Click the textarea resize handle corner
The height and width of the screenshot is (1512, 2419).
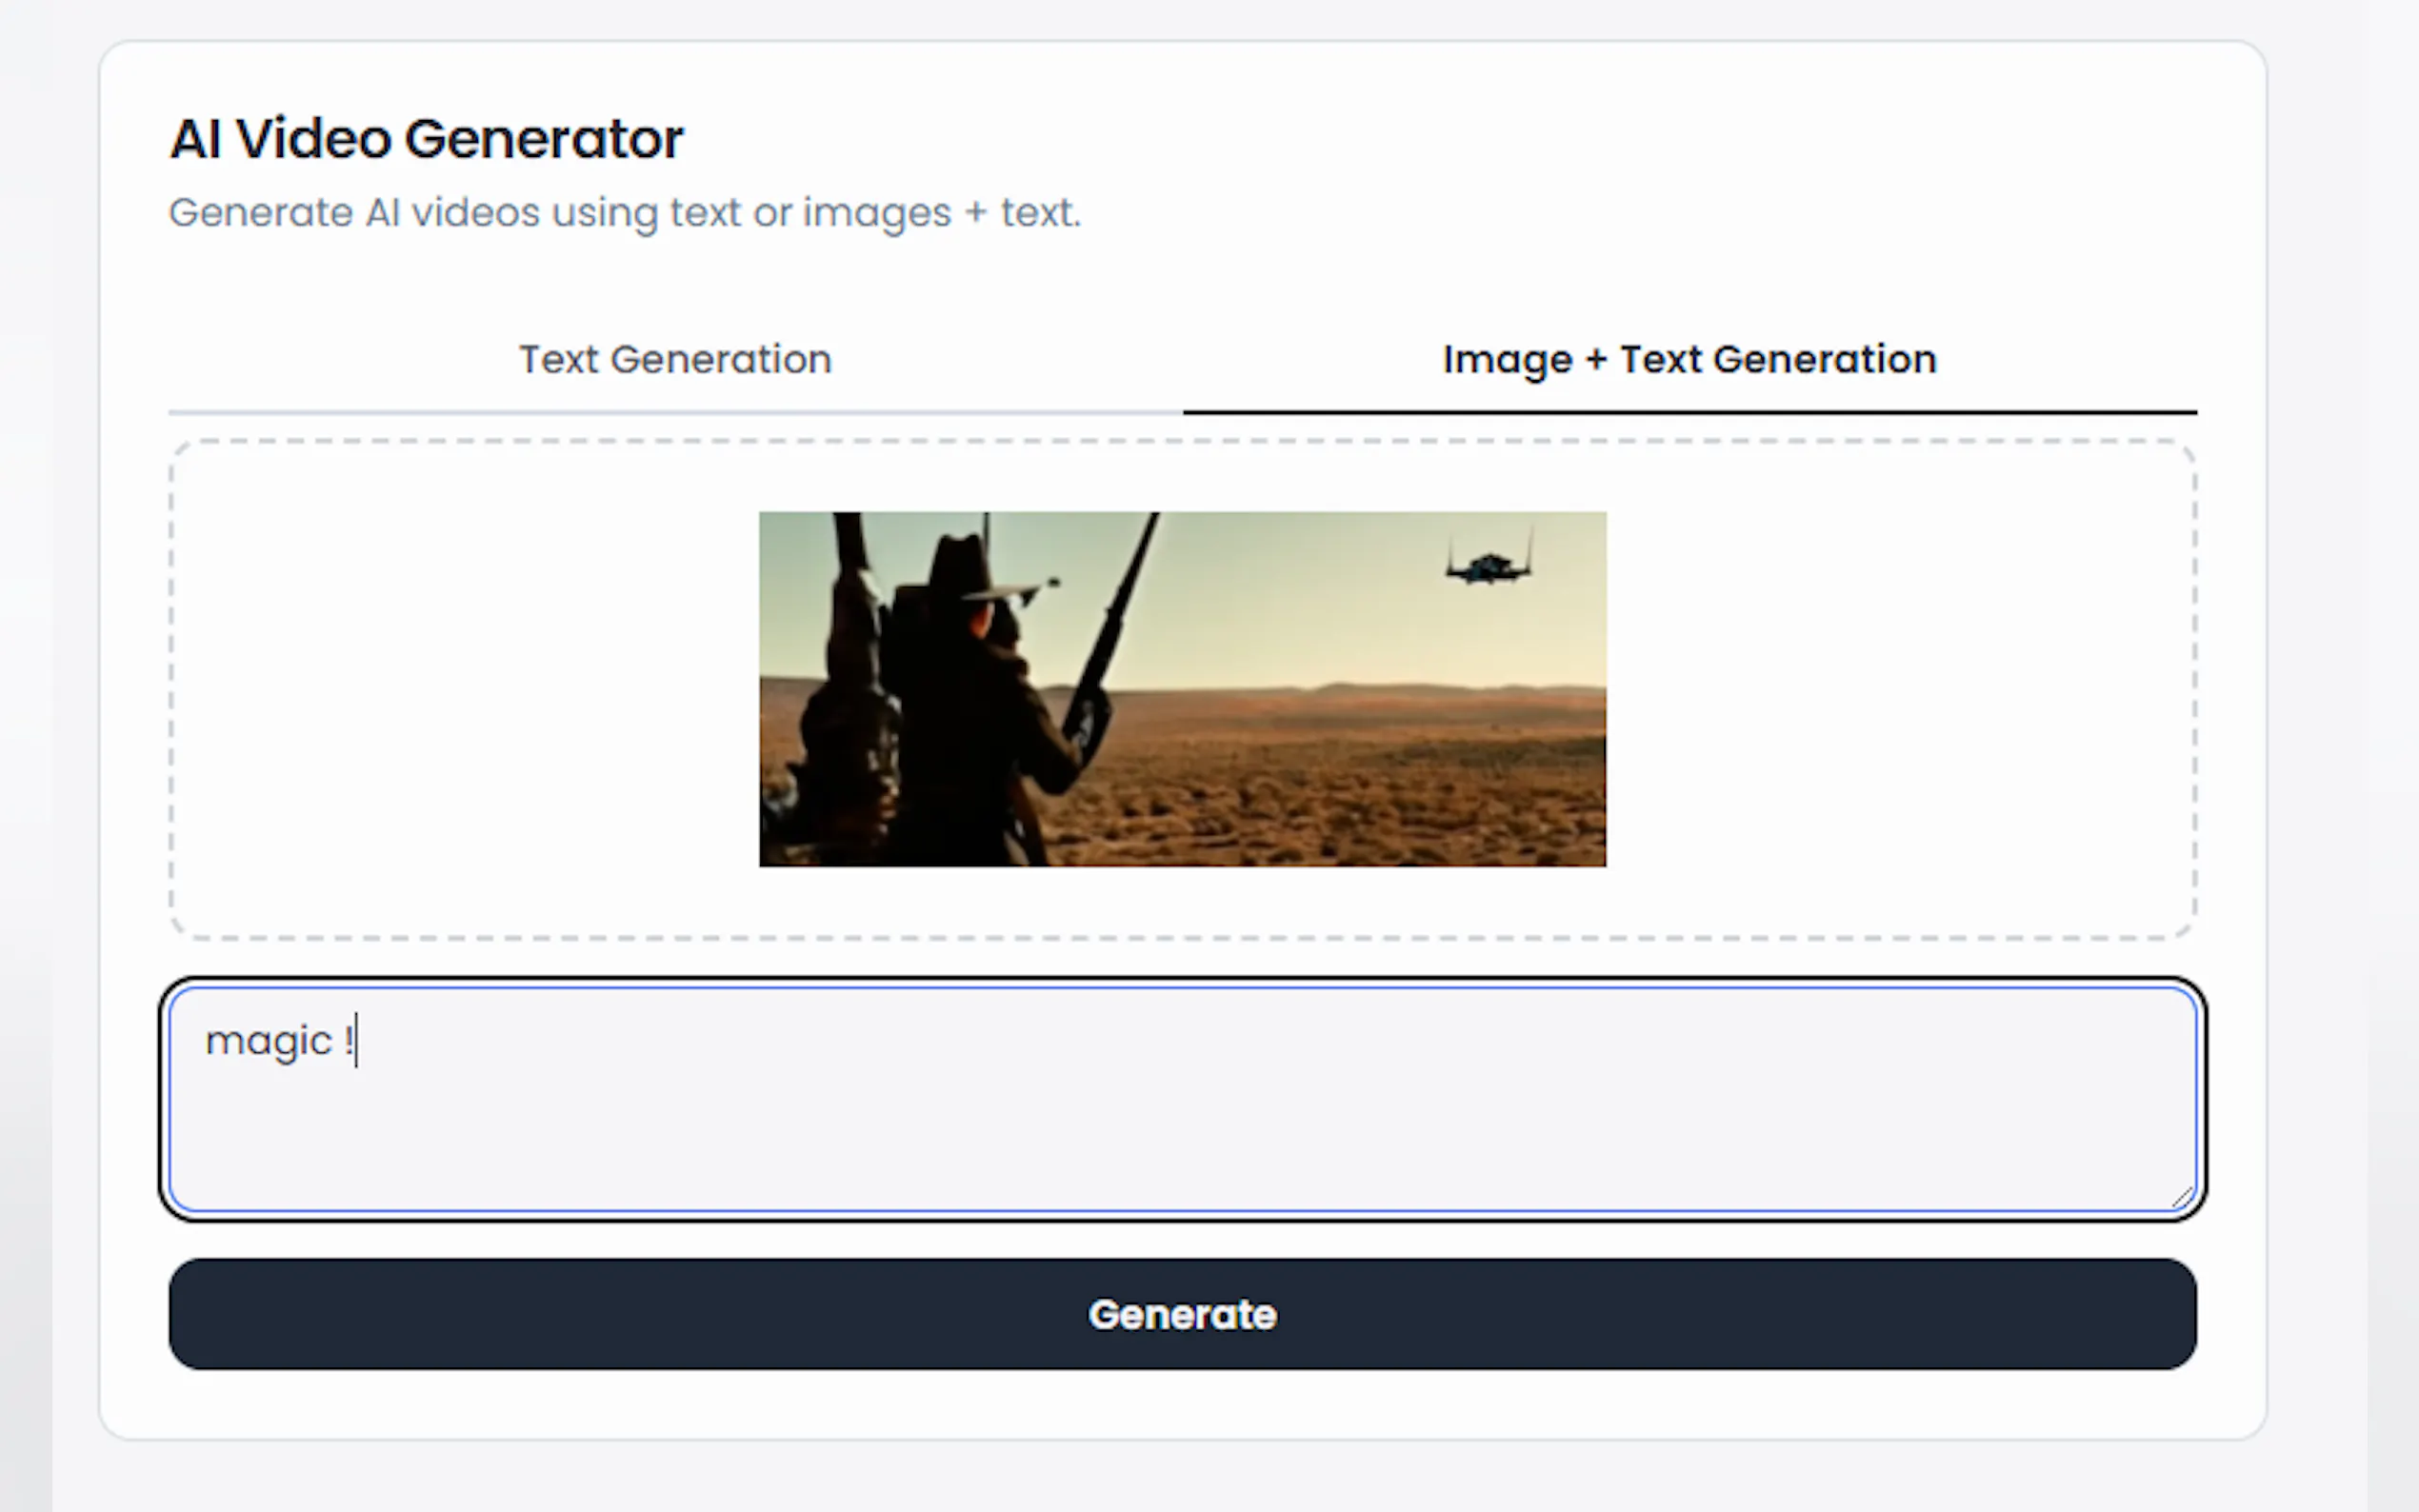tap(2182, 1197)
